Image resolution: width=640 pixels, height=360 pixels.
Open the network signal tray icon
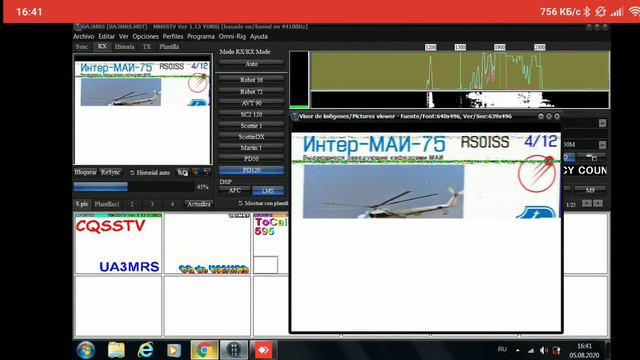pyautogui.click(x=531, y=350)
